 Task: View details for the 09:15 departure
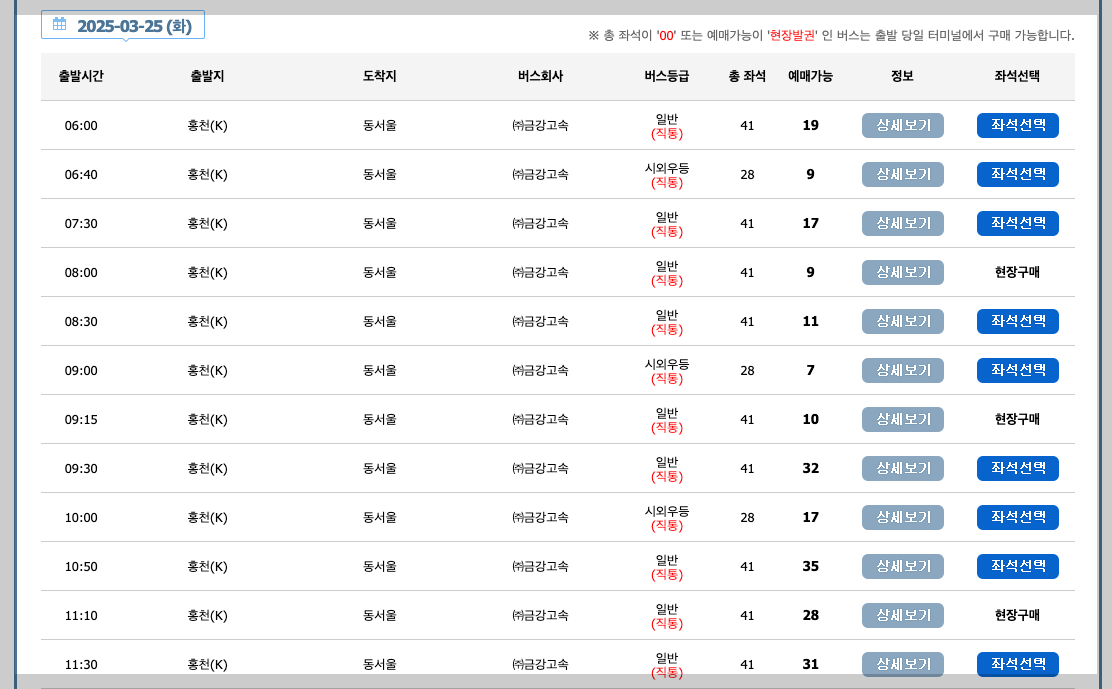902,419
